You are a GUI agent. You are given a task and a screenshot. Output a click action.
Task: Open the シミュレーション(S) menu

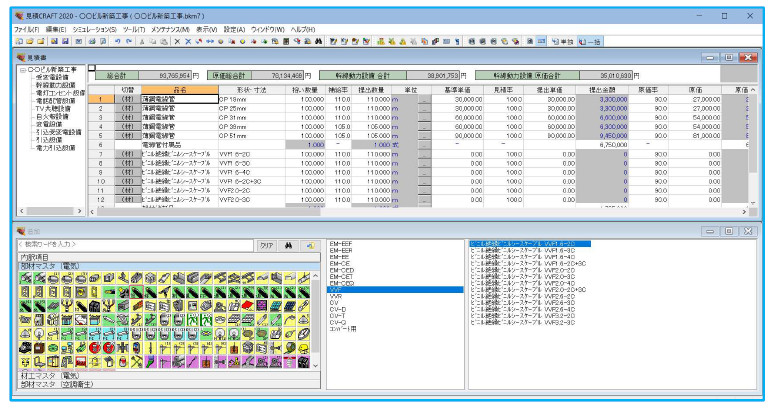click(94, 30)
